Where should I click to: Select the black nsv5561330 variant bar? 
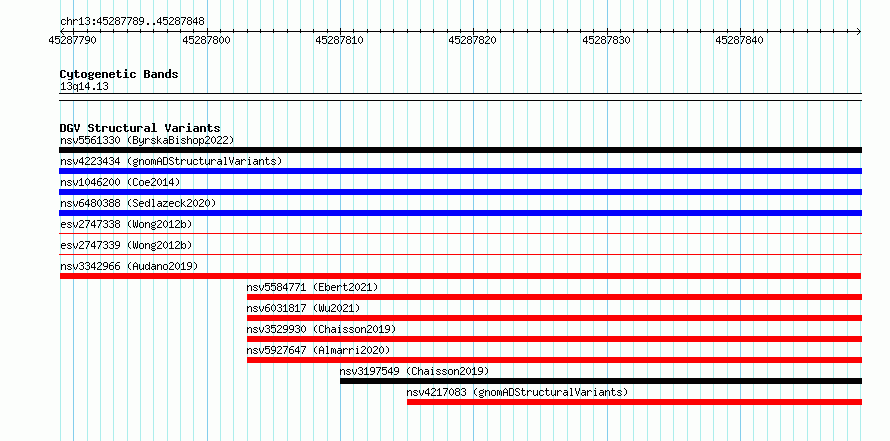point(460,150)
